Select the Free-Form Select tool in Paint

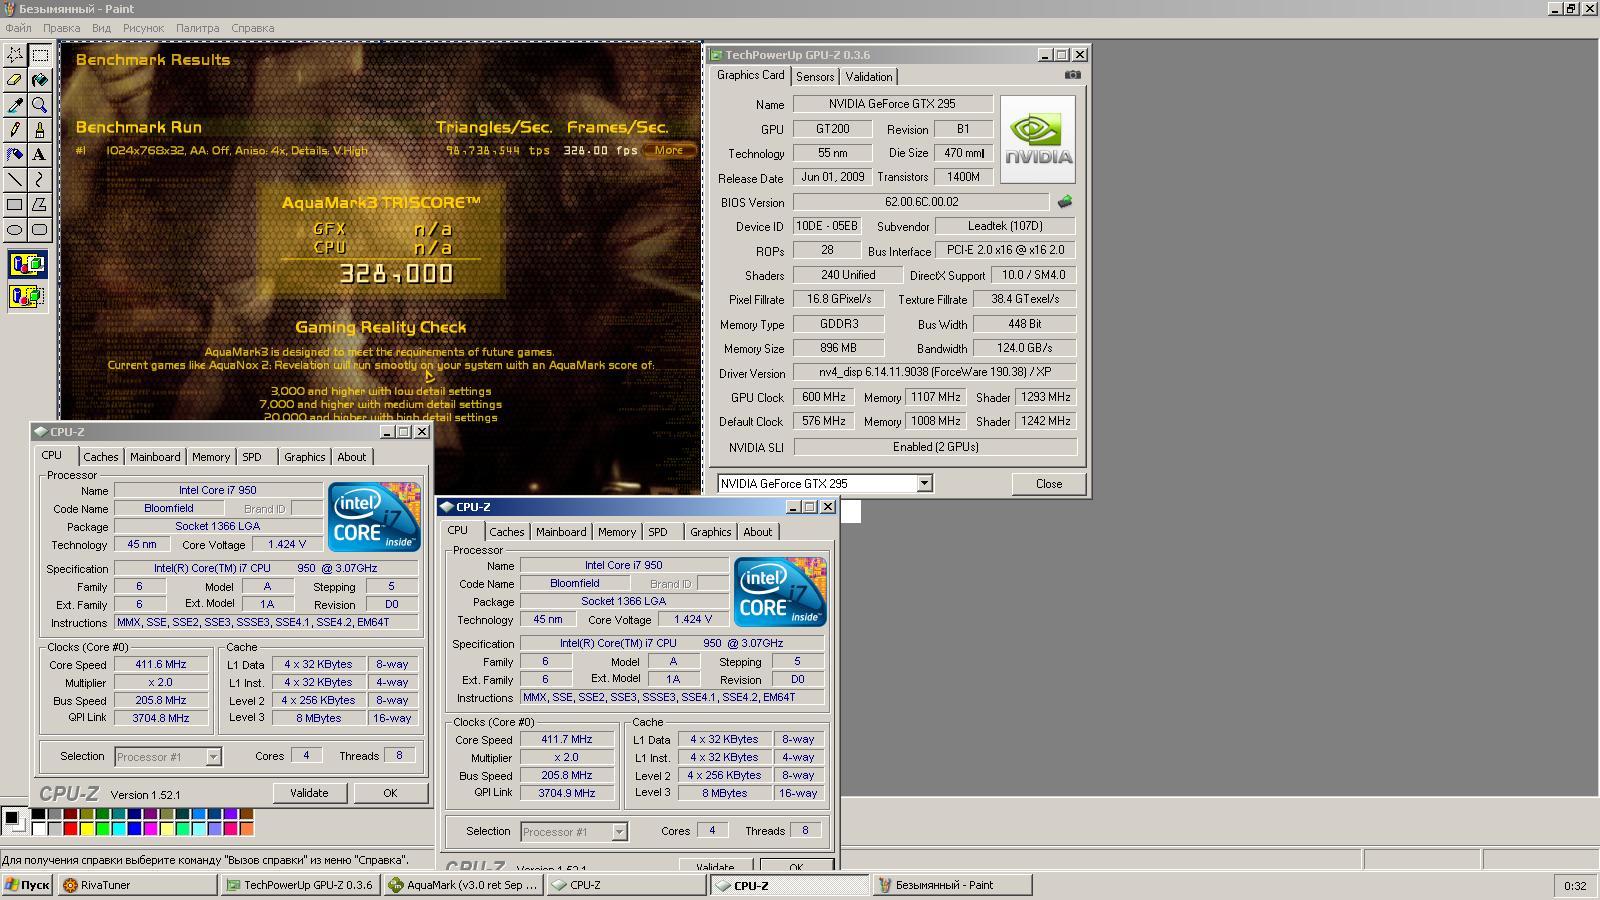[15, 55]
